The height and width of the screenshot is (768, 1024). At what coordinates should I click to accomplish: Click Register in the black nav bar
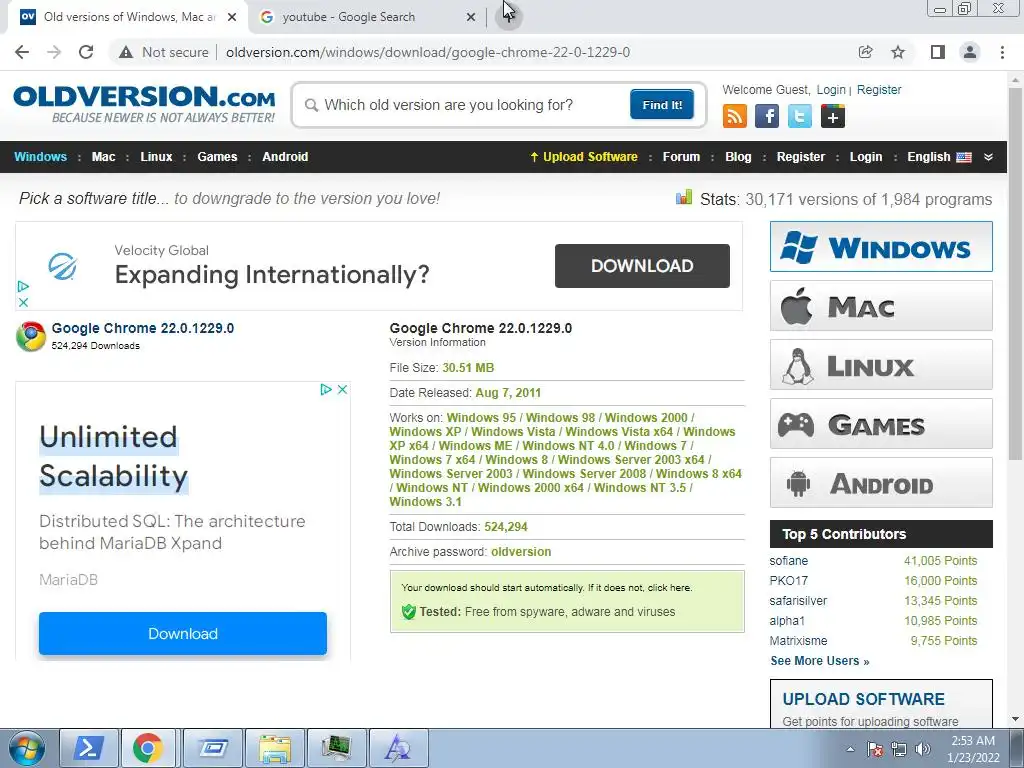[x=801, y=157]
